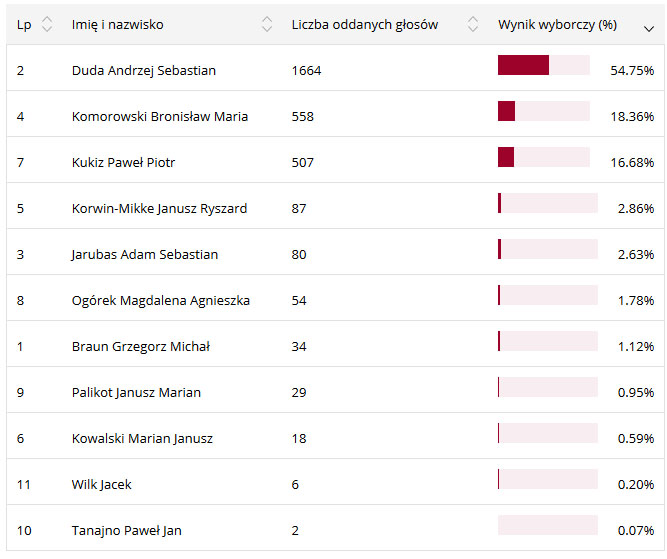Click Komorowski's 18.36% result bar
Image resolution: width=667 pixels, height=559 pixels.
[543, 111]
